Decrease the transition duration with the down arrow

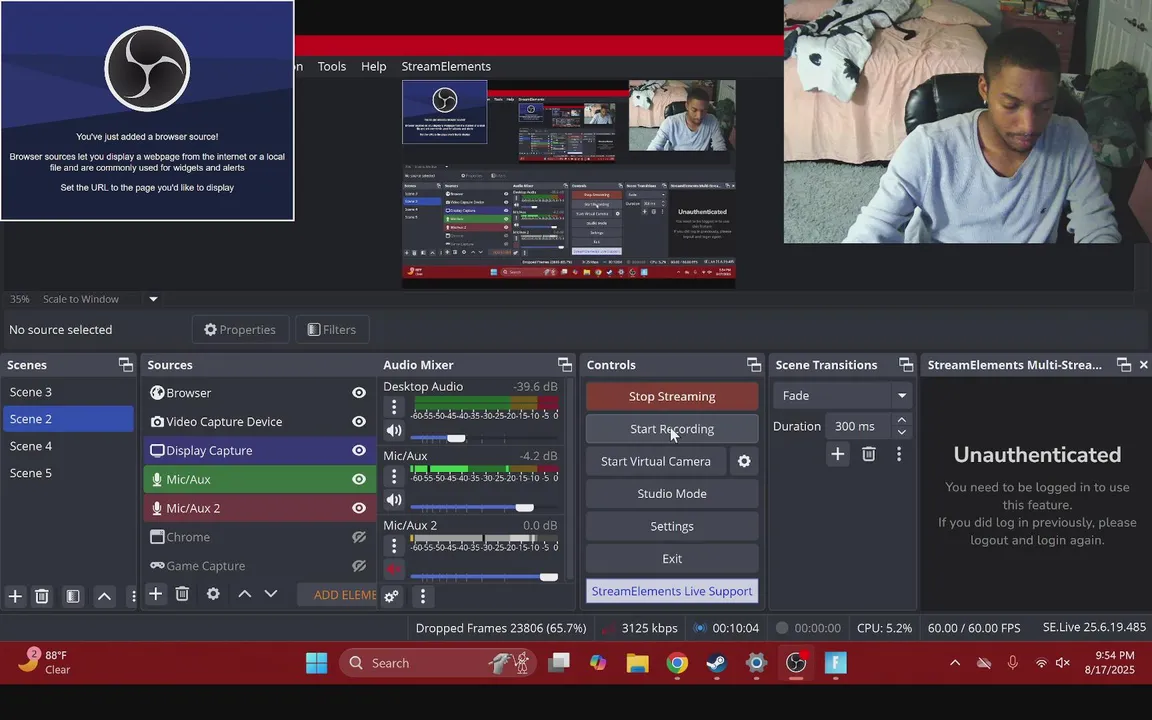click(x=901, y=432)
